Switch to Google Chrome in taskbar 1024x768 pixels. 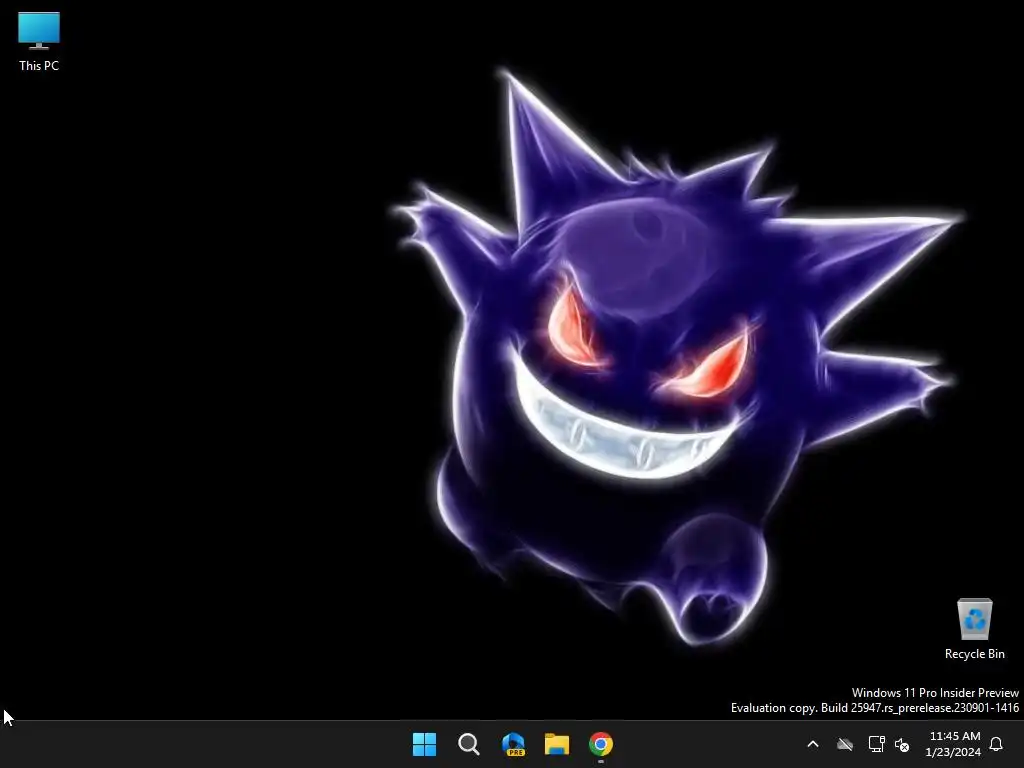click(x=601, y=744)
